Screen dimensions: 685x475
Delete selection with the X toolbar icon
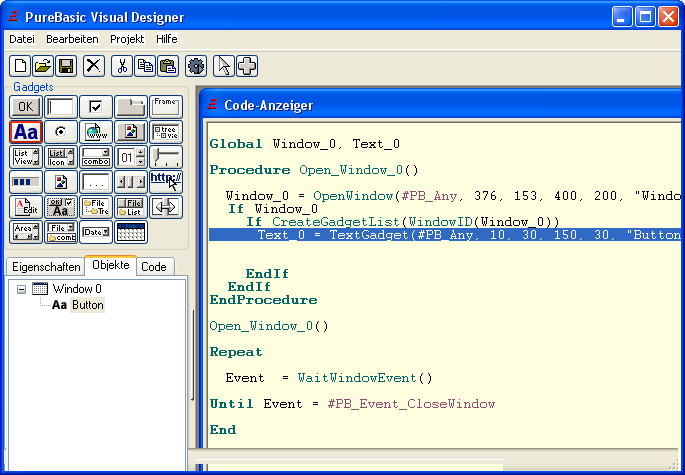coord(93,66)
